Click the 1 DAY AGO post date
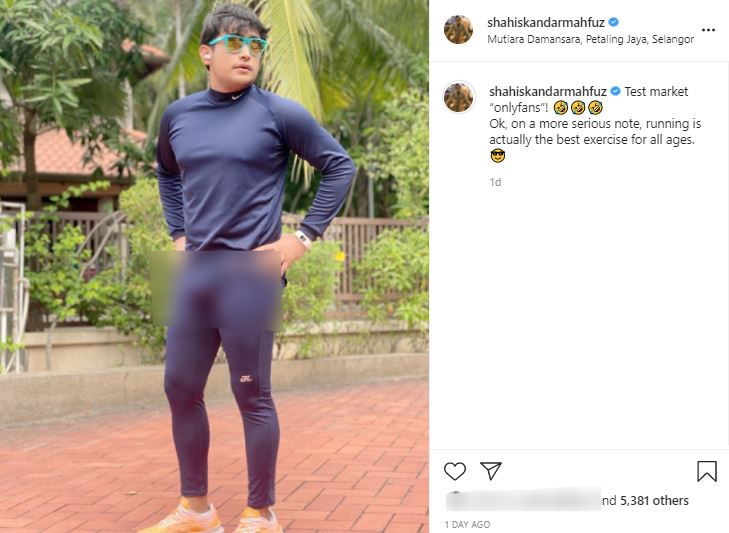The width and height of the screenshot is (729, 533). pyautogui.click(x=467, y=524)
